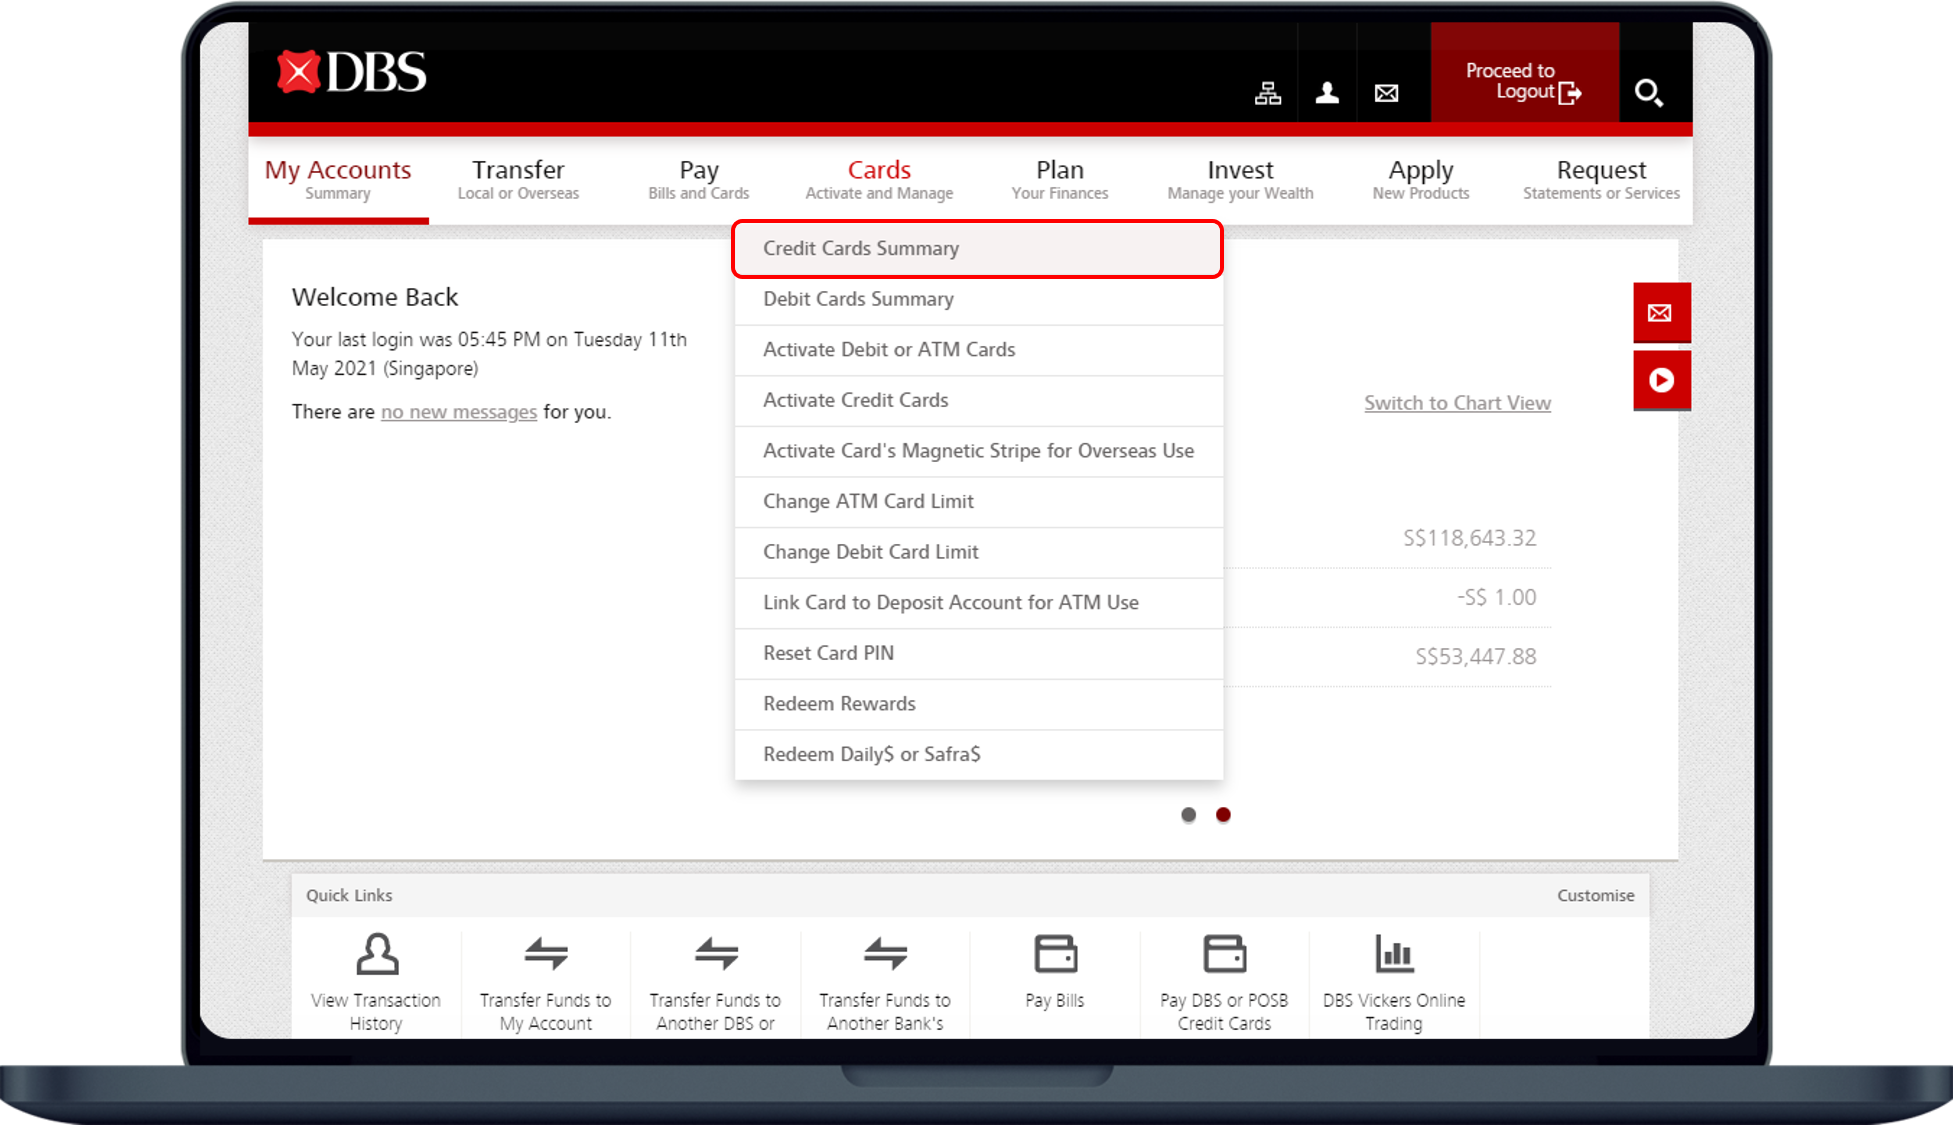Image resolution: width=1953 pixels, height=1125 pixels.
Task: Choose Reset Card PIN from menu
Action: 828,653
